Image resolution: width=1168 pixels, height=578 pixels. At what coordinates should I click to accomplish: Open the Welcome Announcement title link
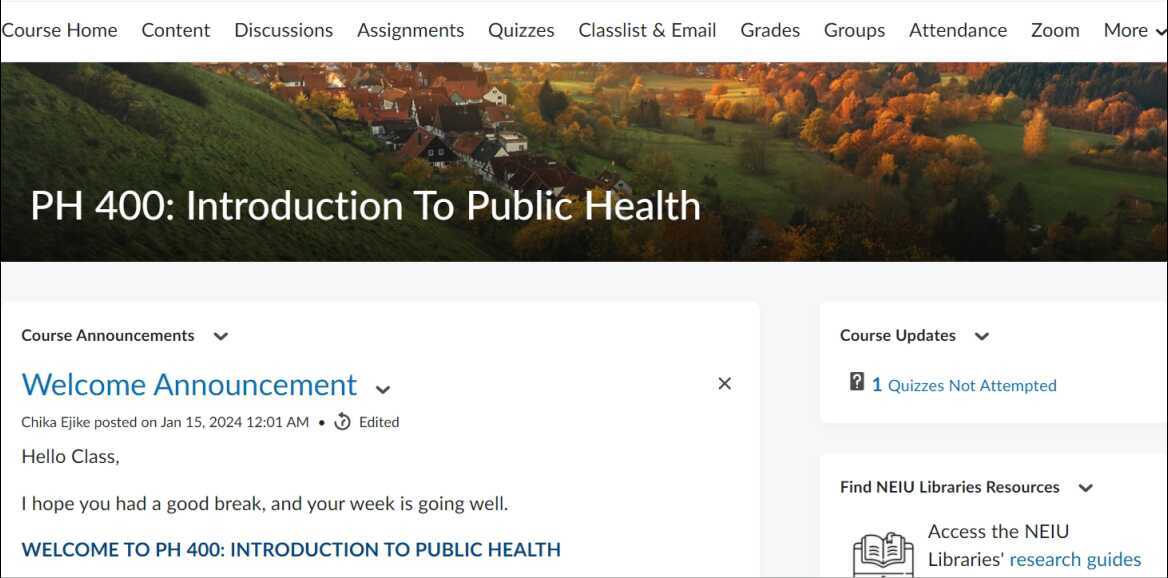click(189, 385)
